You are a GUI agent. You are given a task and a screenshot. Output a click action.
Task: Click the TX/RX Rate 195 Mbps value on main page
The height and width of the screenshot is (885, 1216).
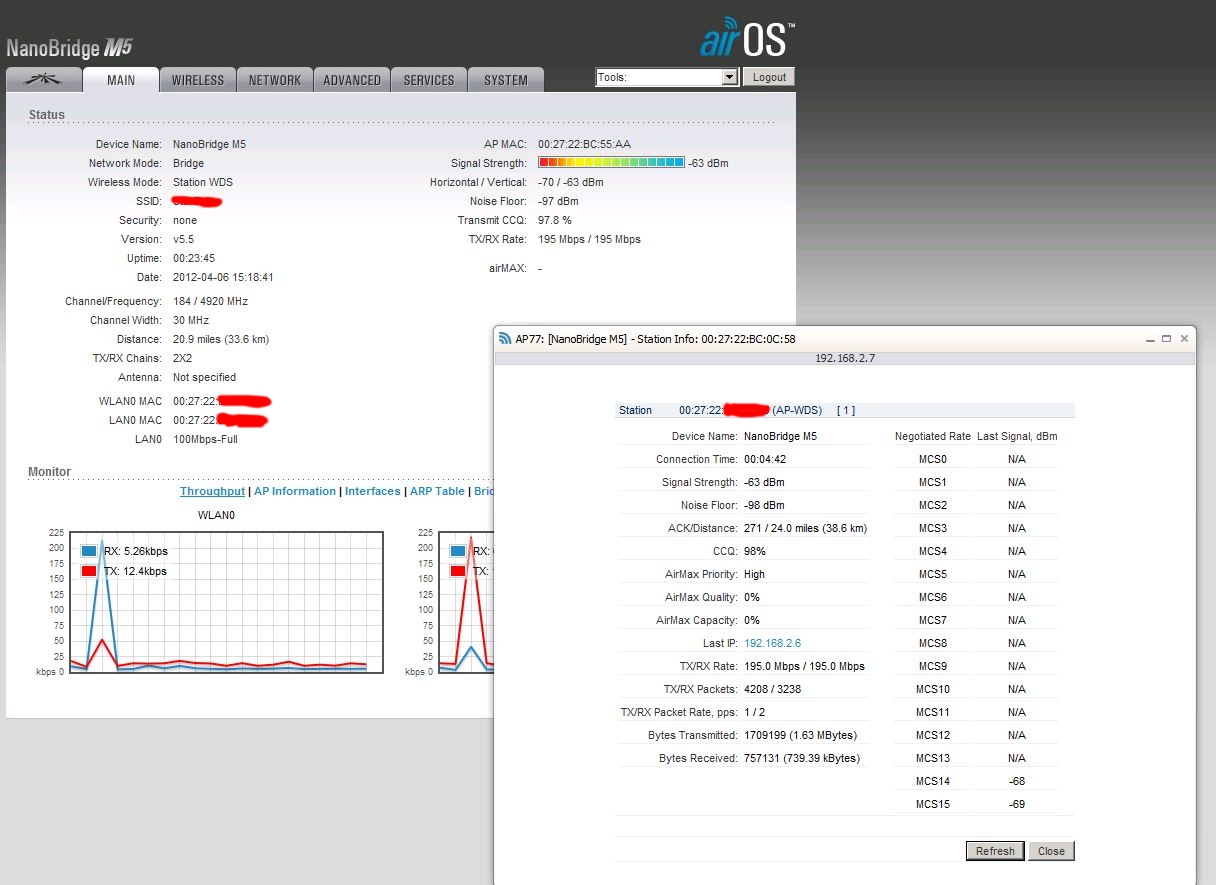(589, 239)
